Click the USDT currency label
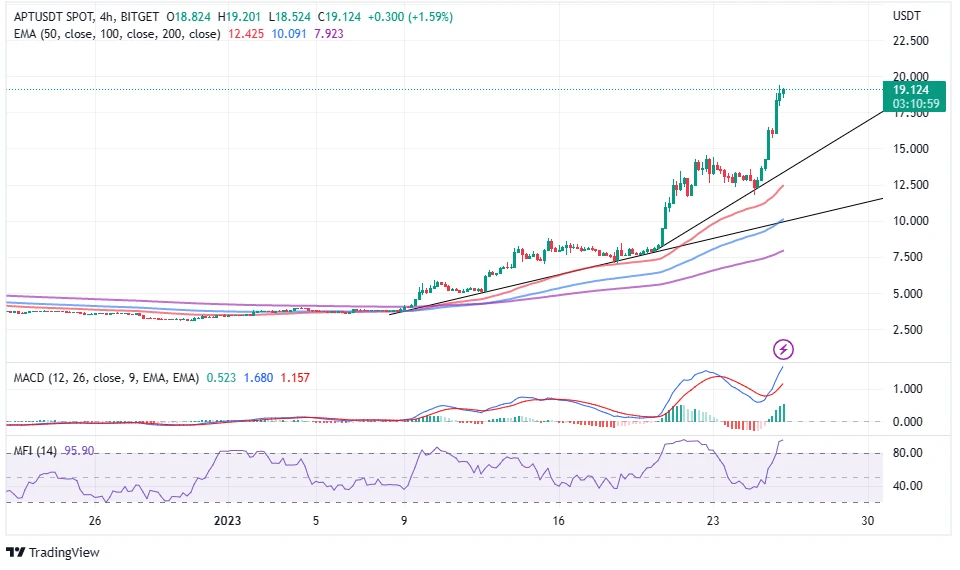 coord(907,16)
